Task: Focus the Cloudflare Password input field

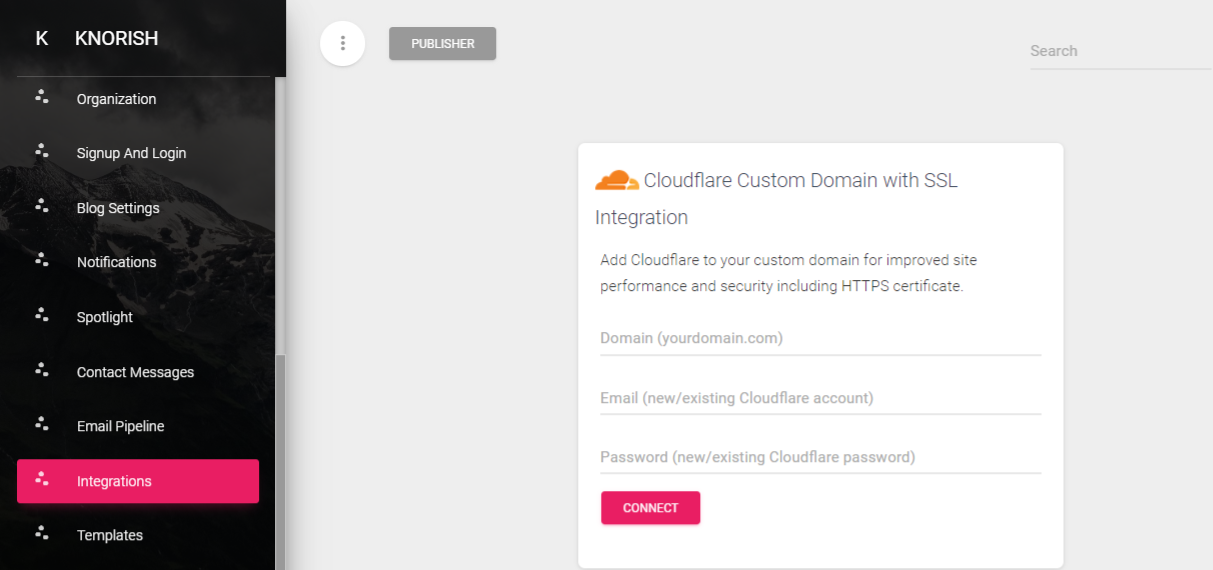Action: pos(820,457)
